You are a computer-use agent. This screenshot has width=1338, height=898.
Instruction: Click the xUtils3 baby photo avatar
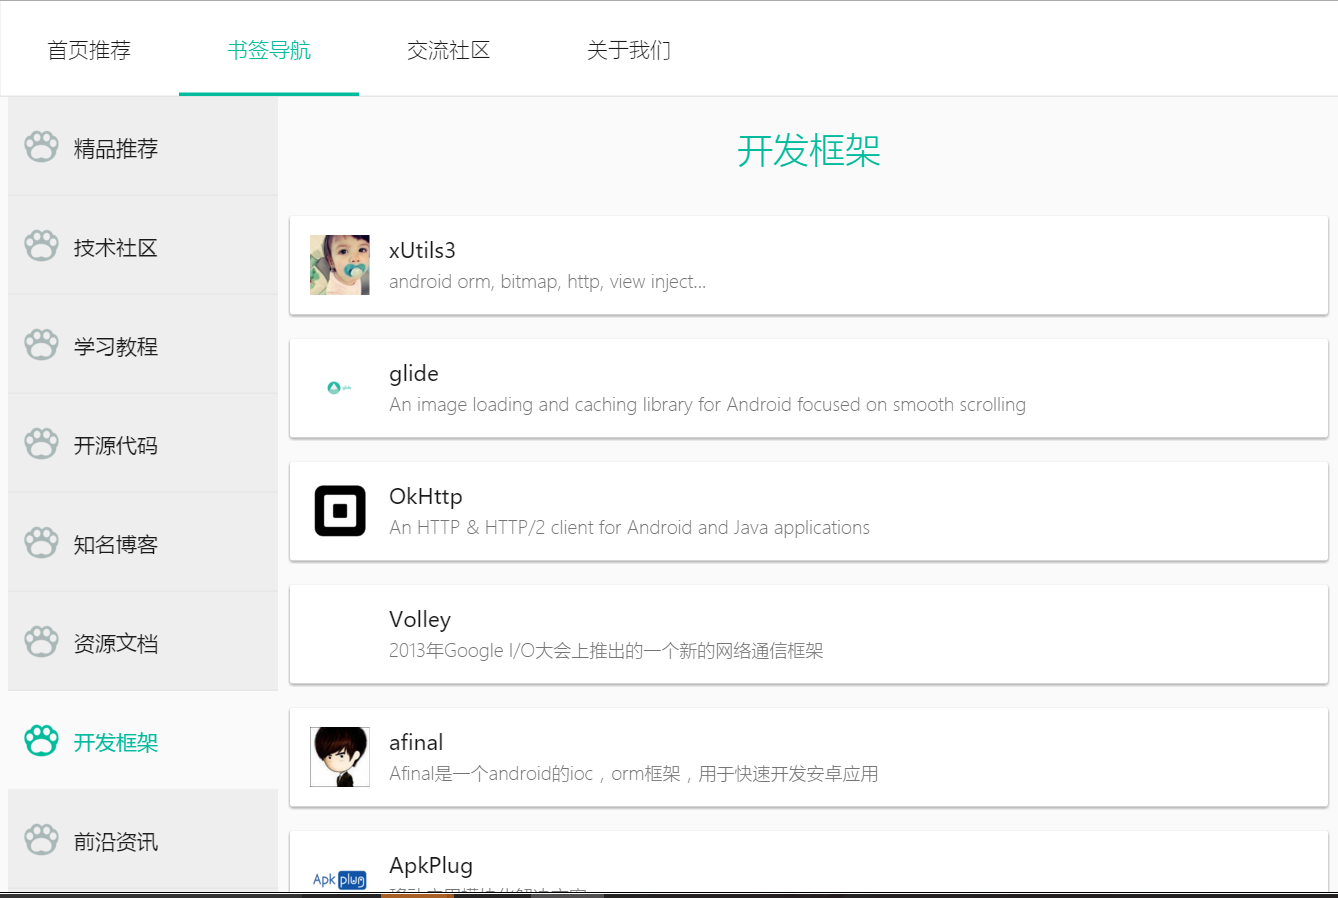pos(340,265)
